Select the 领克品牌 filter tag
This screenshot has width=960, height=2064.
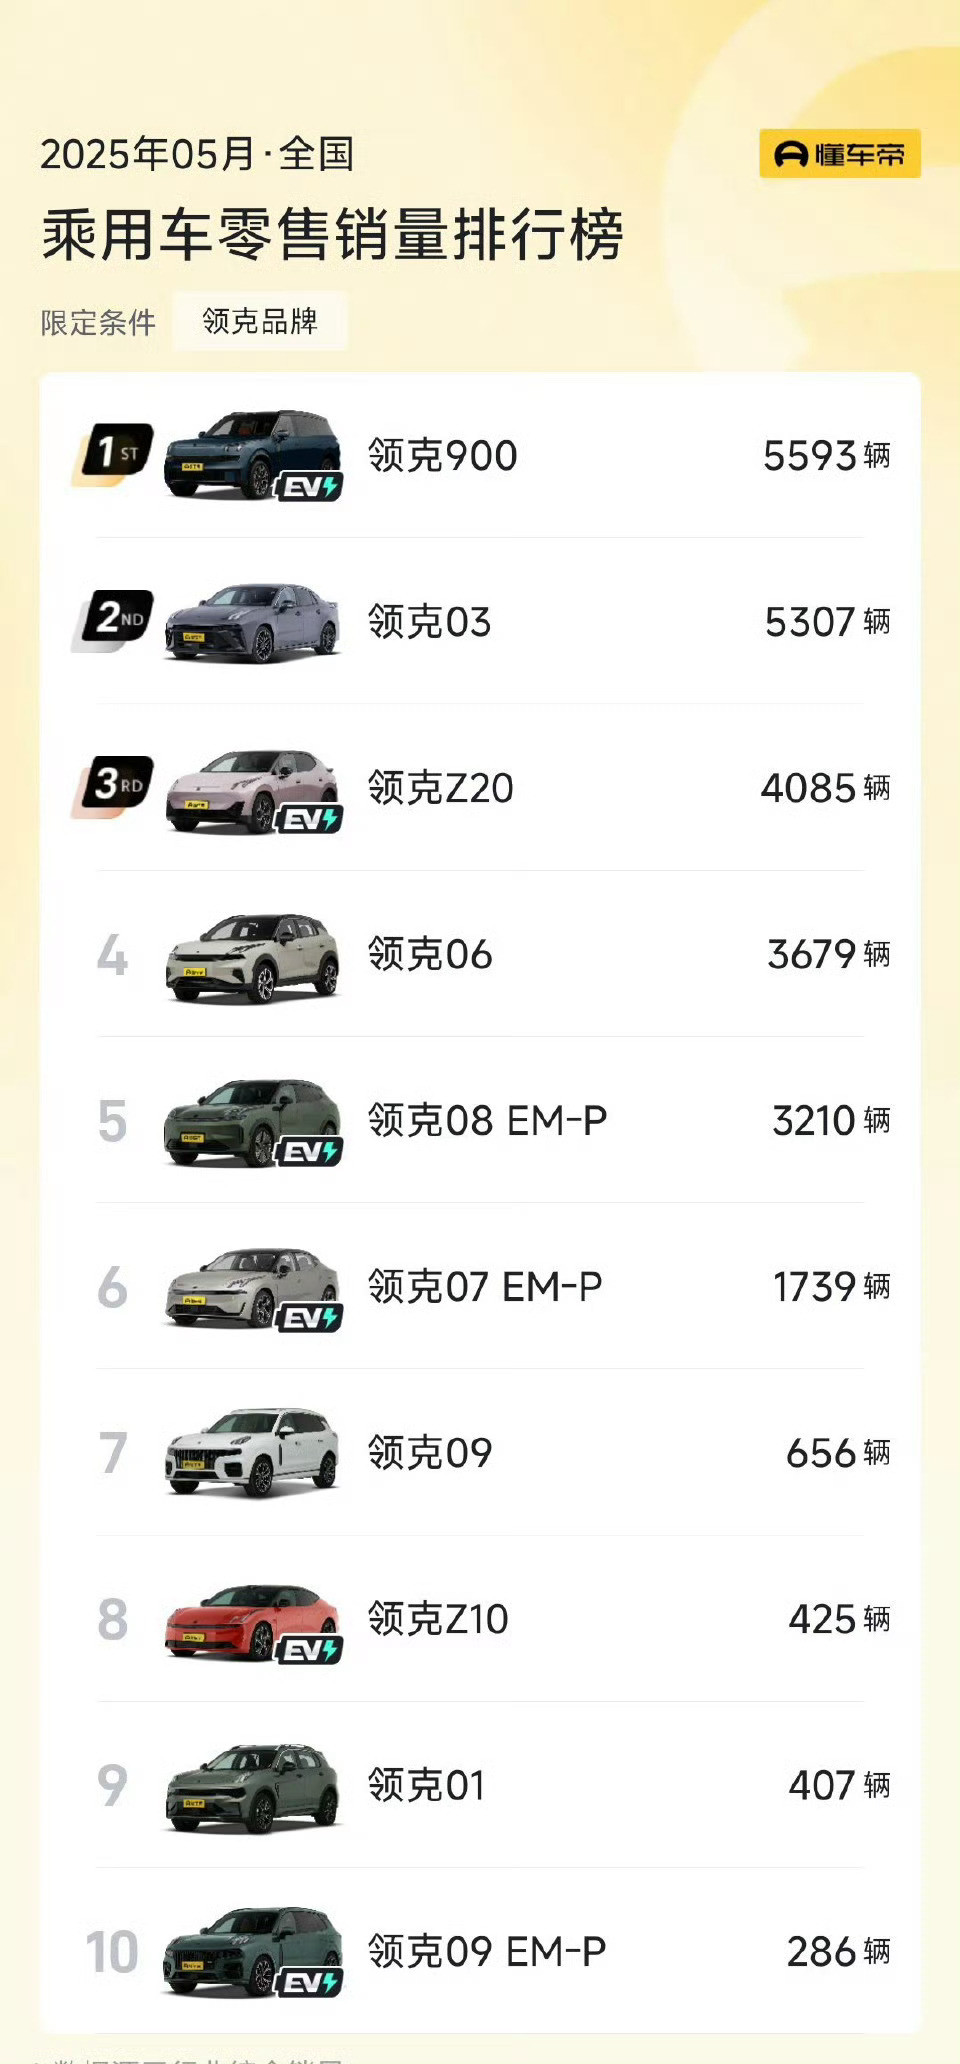260,321
